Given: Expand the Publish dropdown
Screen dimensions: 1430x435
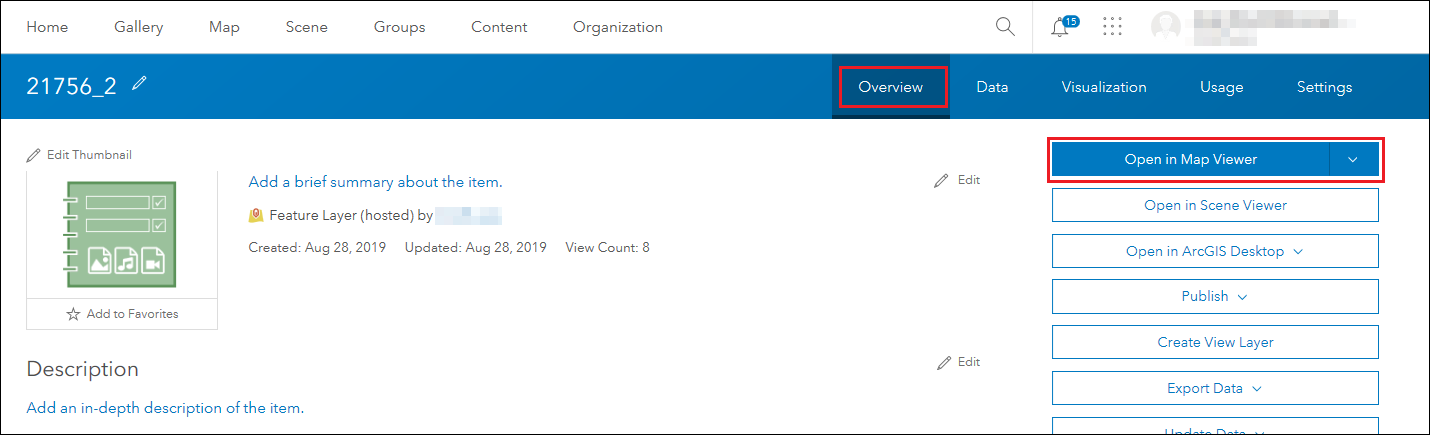Looking at the screenshot, I should pyautogui.click(x=1242, y=297).
